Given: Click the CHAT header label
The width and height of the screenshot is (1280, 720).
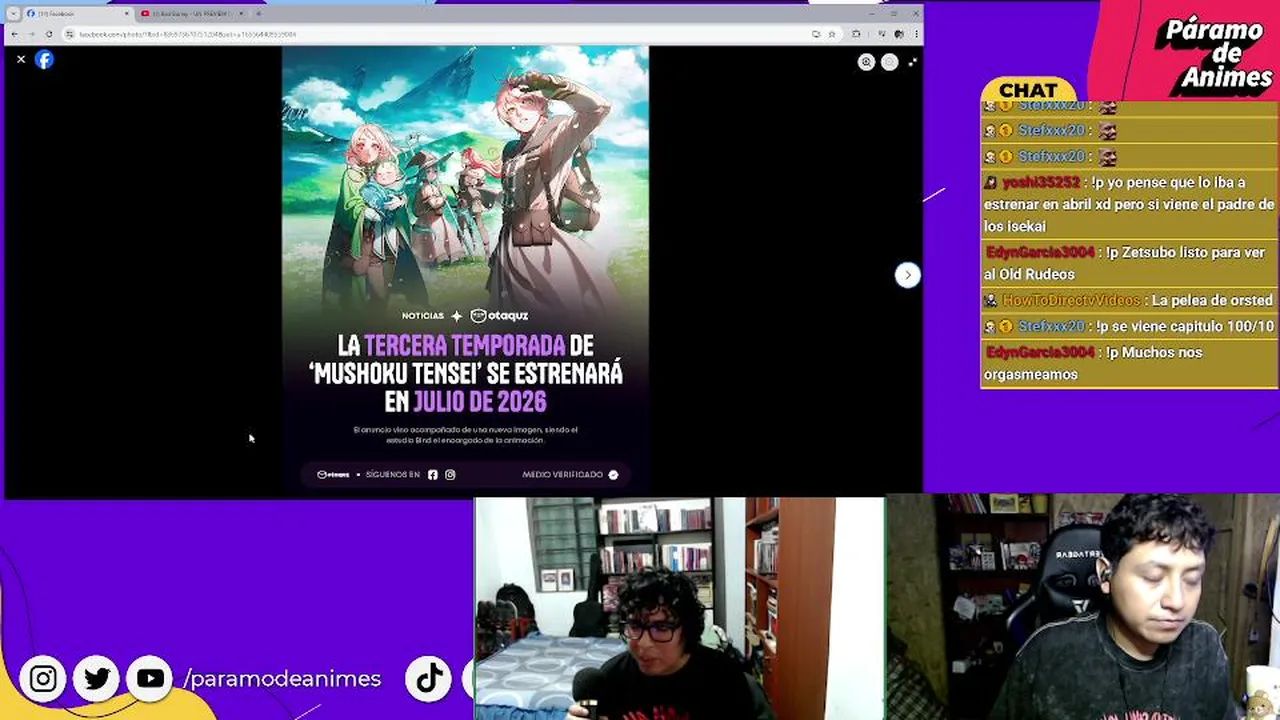Looking at the screenshot, I should pyautogui.click(x=1028, y=90).
